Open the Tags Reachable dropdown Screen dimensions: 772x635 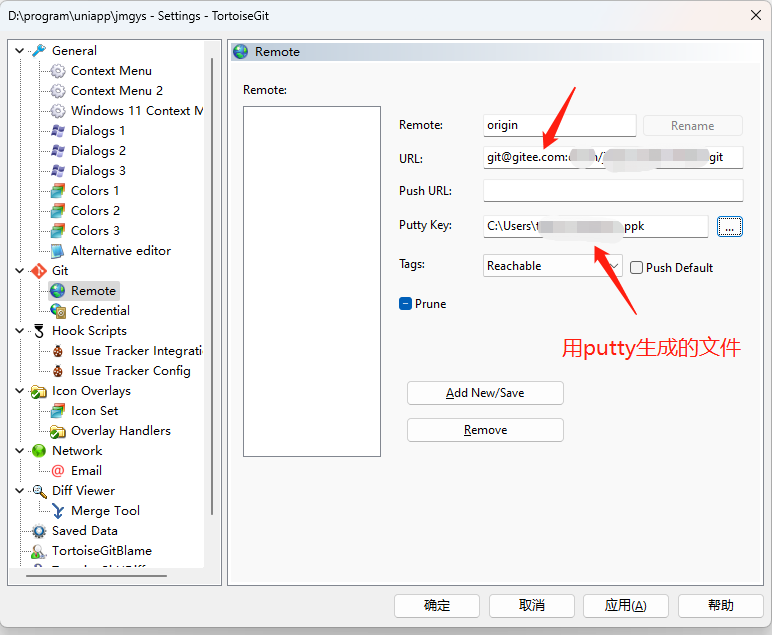click(552, 266)
